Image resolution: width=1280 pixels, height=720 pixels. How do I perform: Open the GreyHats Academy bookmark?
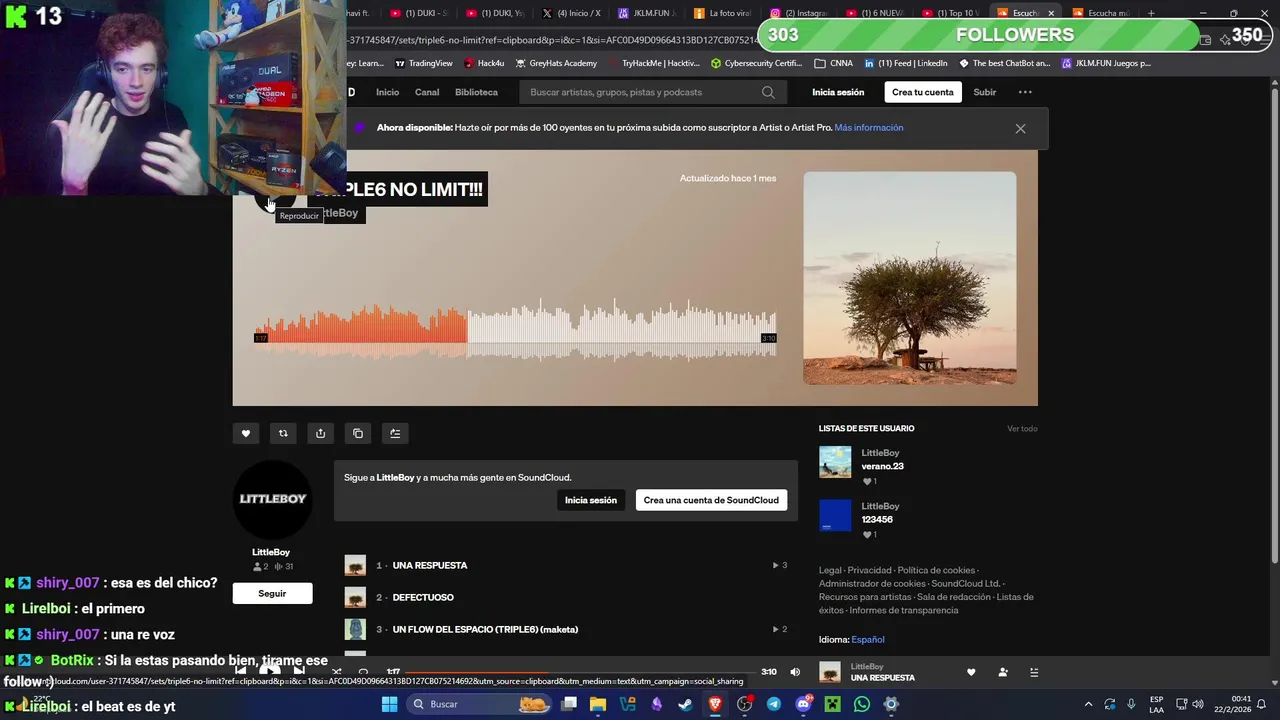click(556, 63)
